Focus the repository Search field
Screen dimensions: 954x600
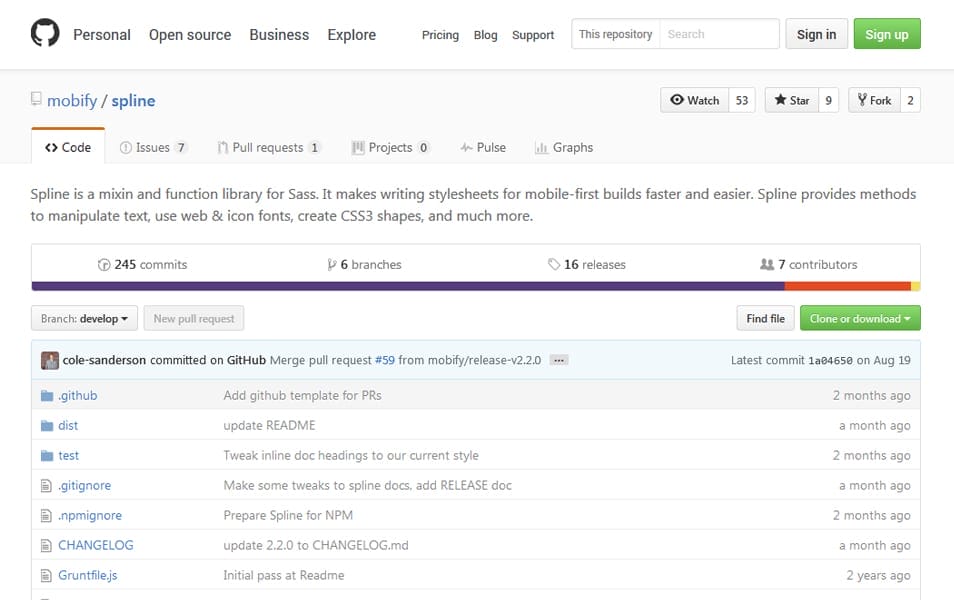(x=719, y=34)
